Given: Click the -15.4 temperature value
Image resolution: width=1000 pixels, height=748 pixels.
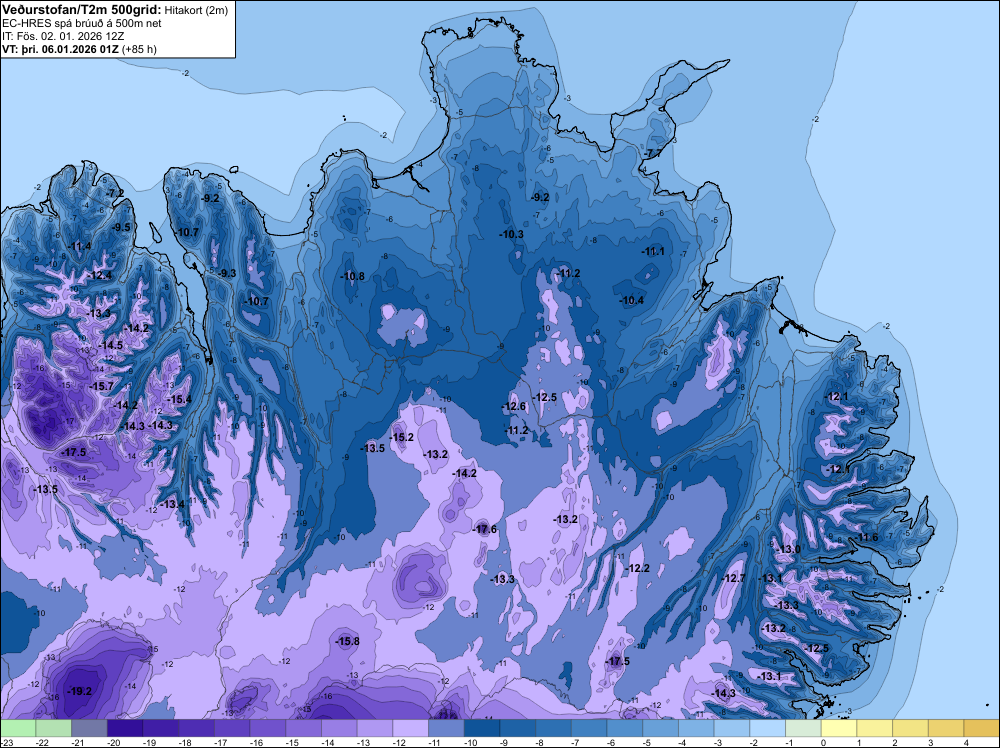Looking at the screenshot, I should pos(180,400).
